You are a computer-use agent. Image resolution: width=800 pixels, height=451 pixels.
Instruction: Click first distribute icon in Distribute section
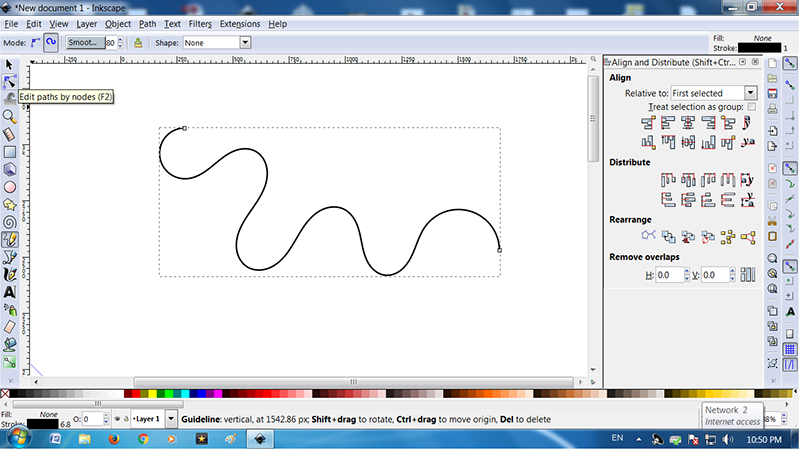click(x=668, y=180)
